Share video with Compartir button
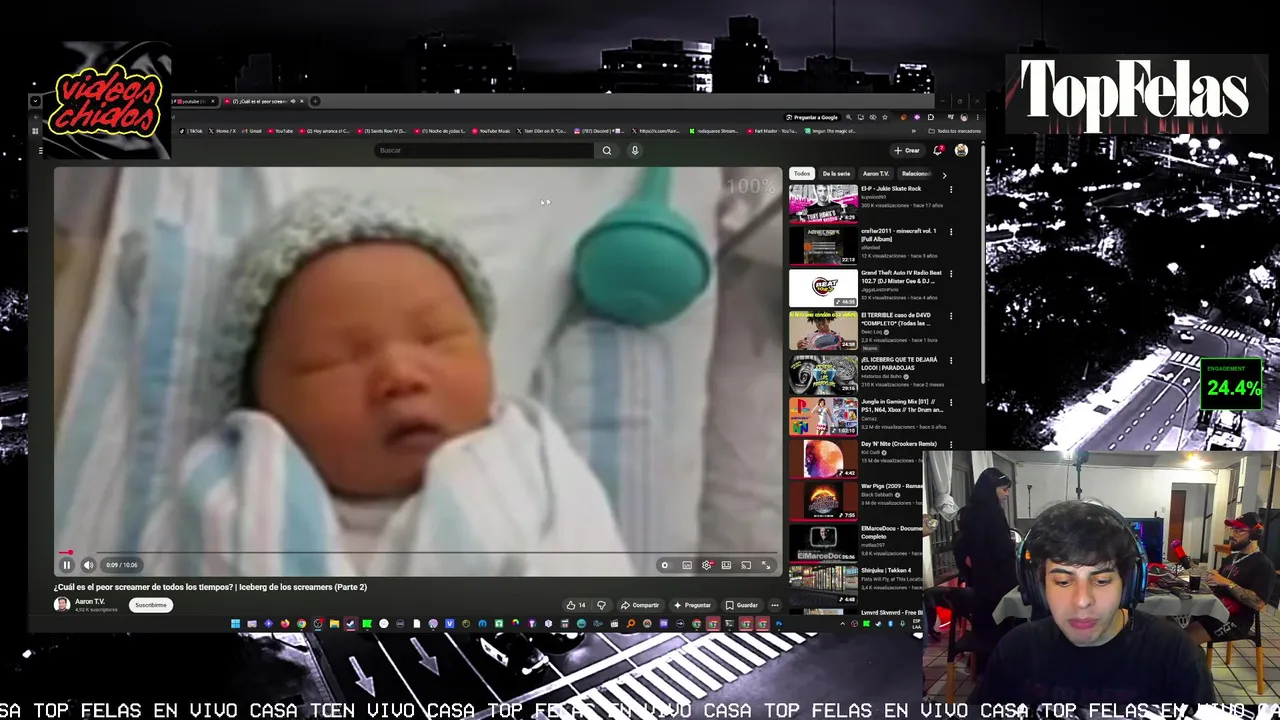The image size is (1280, 720). (x=640, y=605)
